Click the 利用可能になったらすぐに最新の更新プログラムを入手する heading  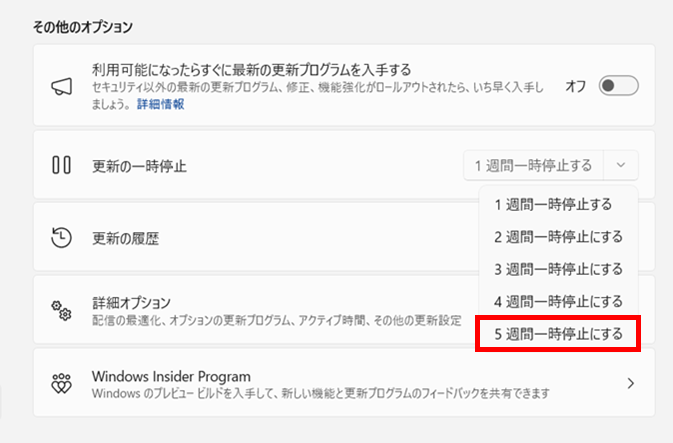[x=252, y=69]
